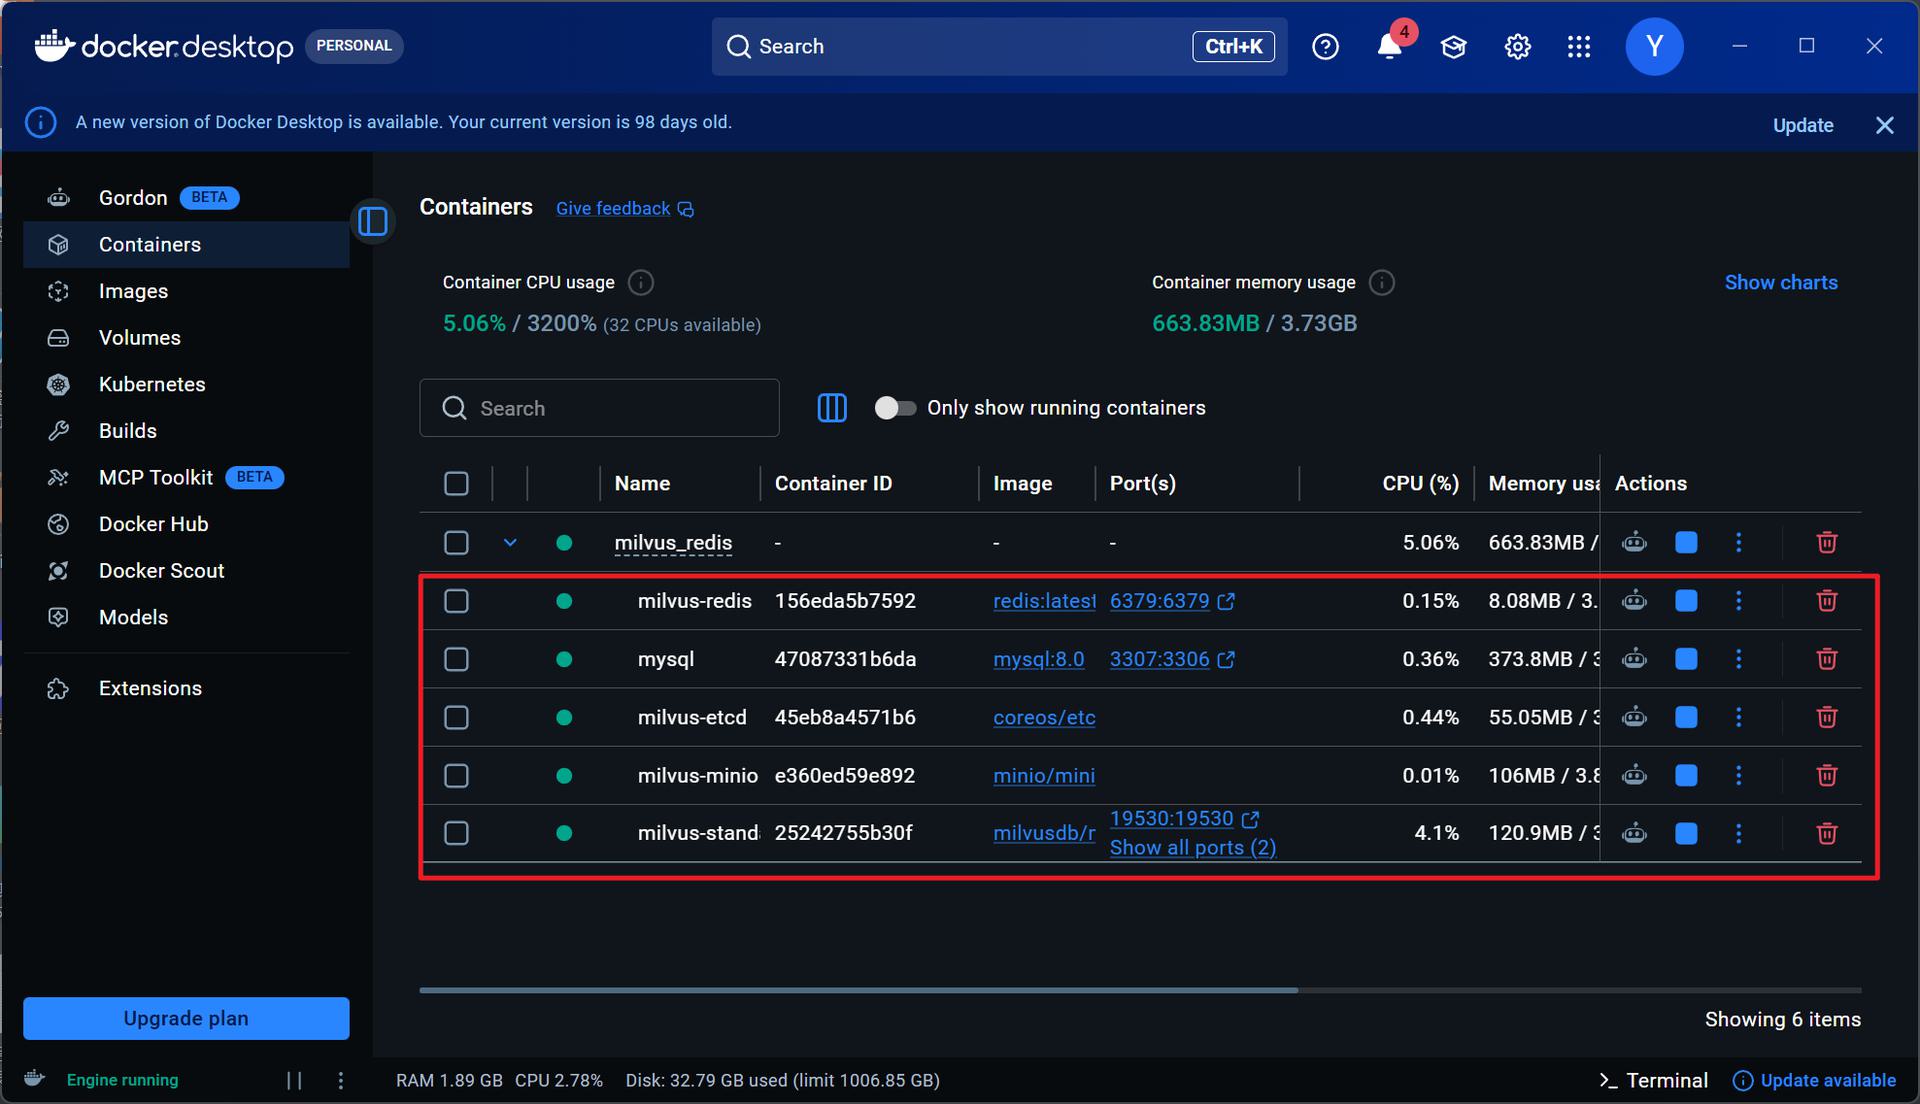Open more actions menu for mysql container

[x=1739, y=659]
